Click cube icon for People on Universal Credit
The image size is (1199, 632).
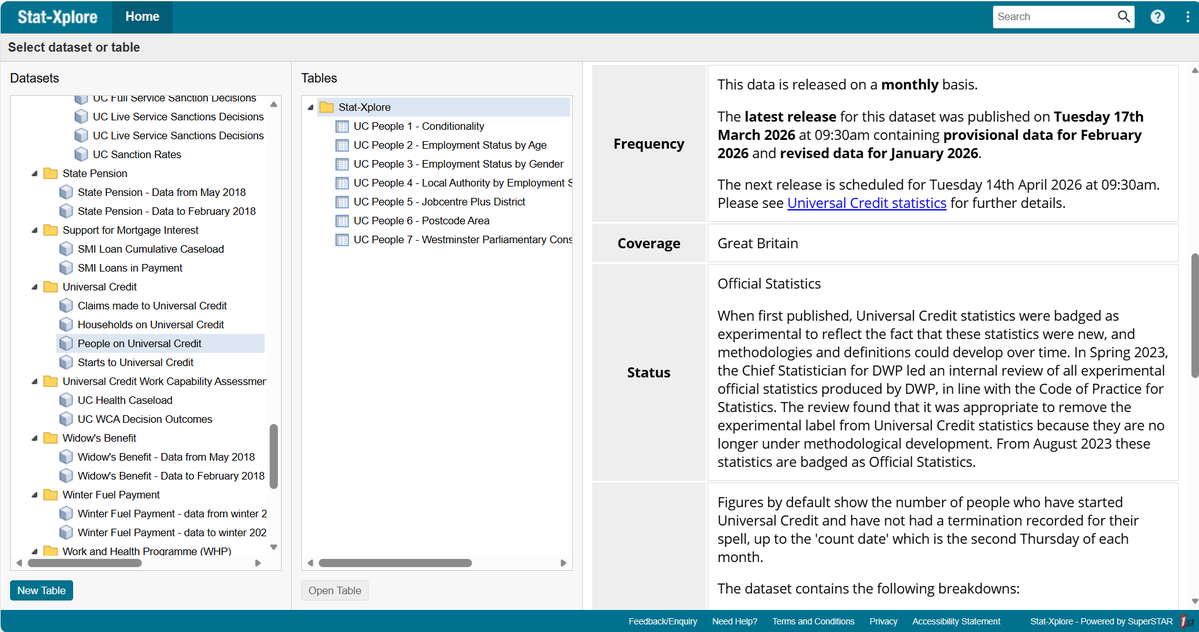[66, 344]
